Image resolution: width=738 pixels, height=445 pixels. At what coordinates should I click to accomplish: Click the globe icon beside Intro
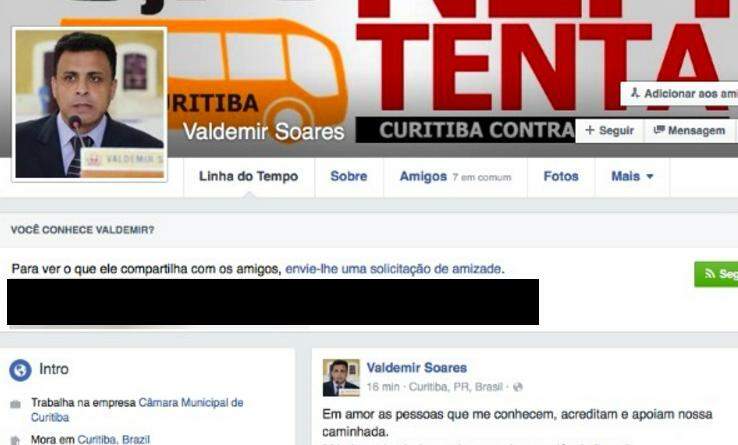(x=20, y=370)
